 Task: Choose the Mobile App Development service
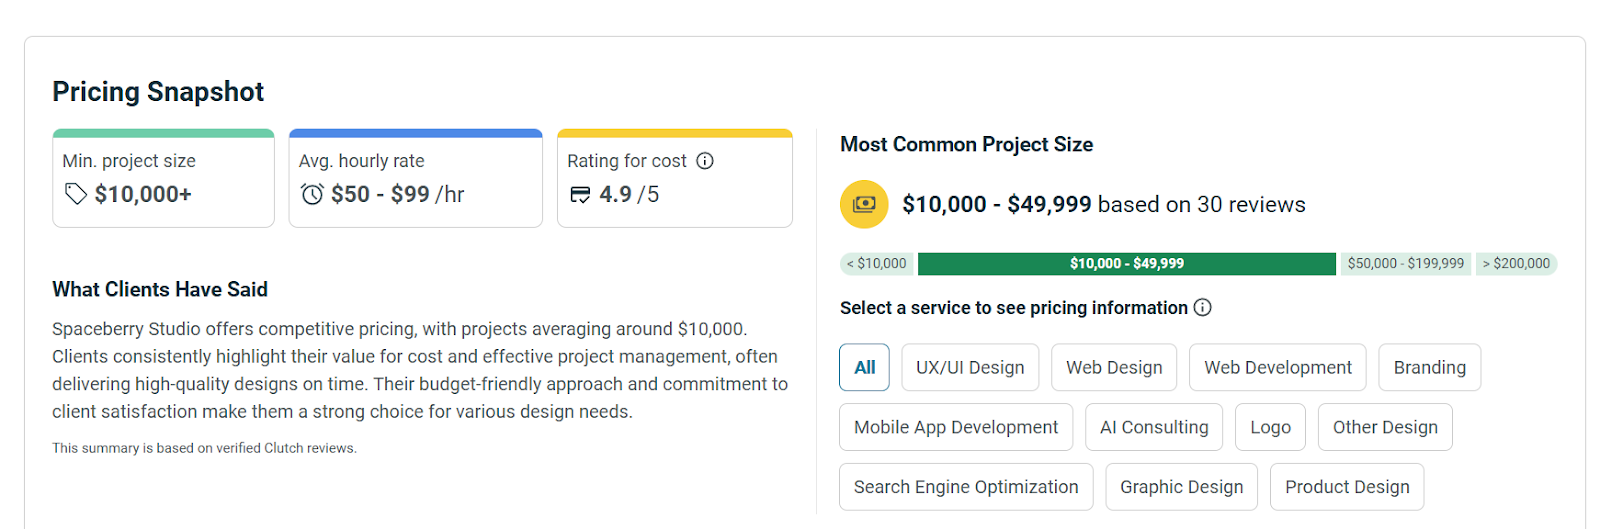pyautogui.click(x=956, y=427)
